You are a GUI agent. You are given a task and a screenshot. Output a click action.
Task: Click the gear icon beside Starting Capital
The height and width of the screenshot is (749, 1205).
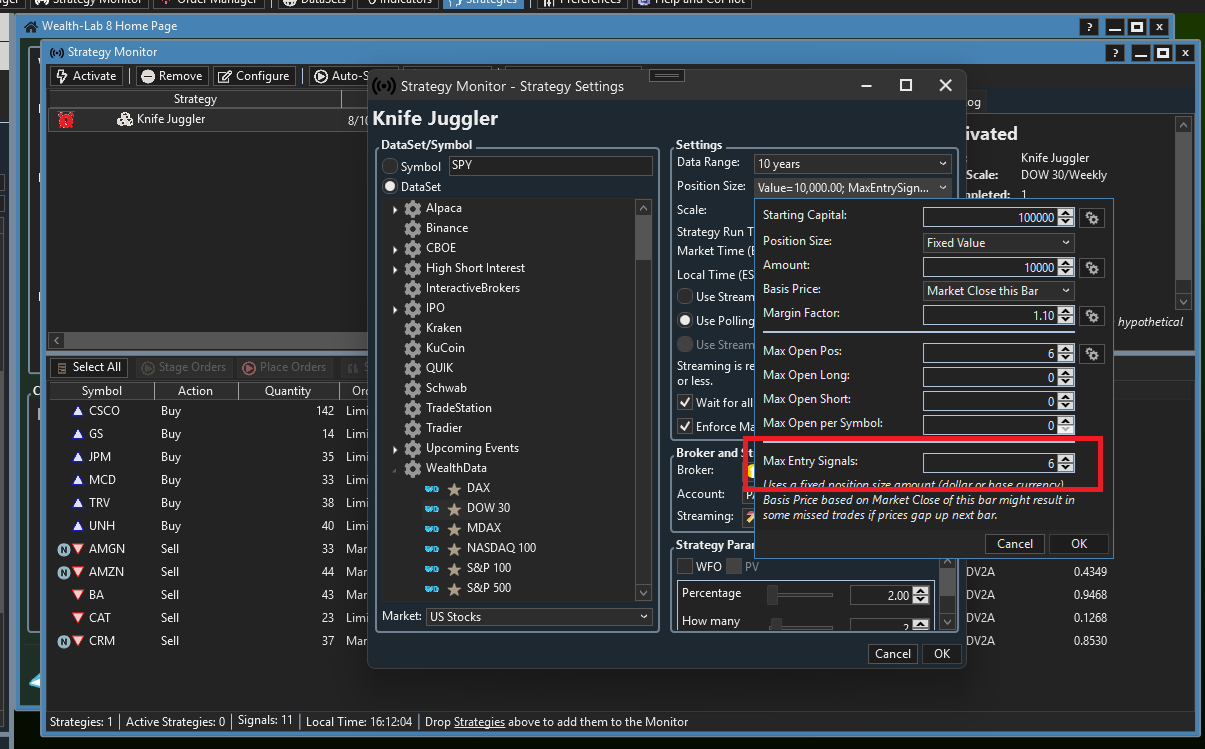1092,218
